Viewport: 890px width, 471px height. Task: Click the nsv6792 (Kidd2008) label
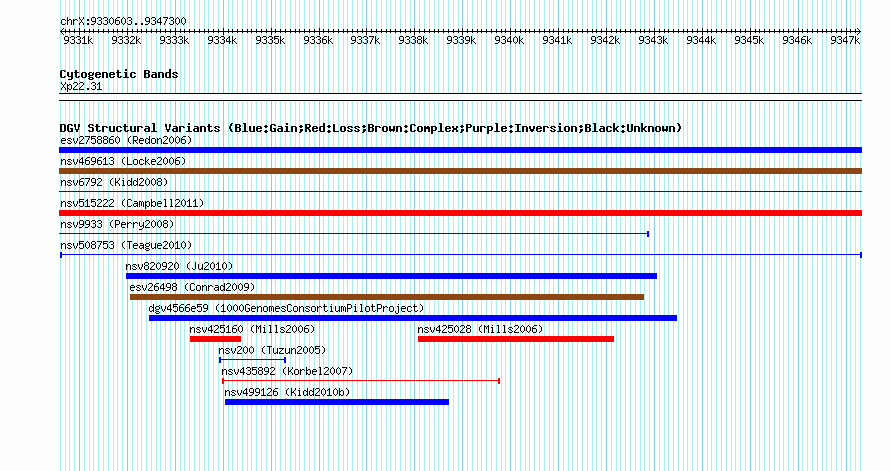point(114,182)
